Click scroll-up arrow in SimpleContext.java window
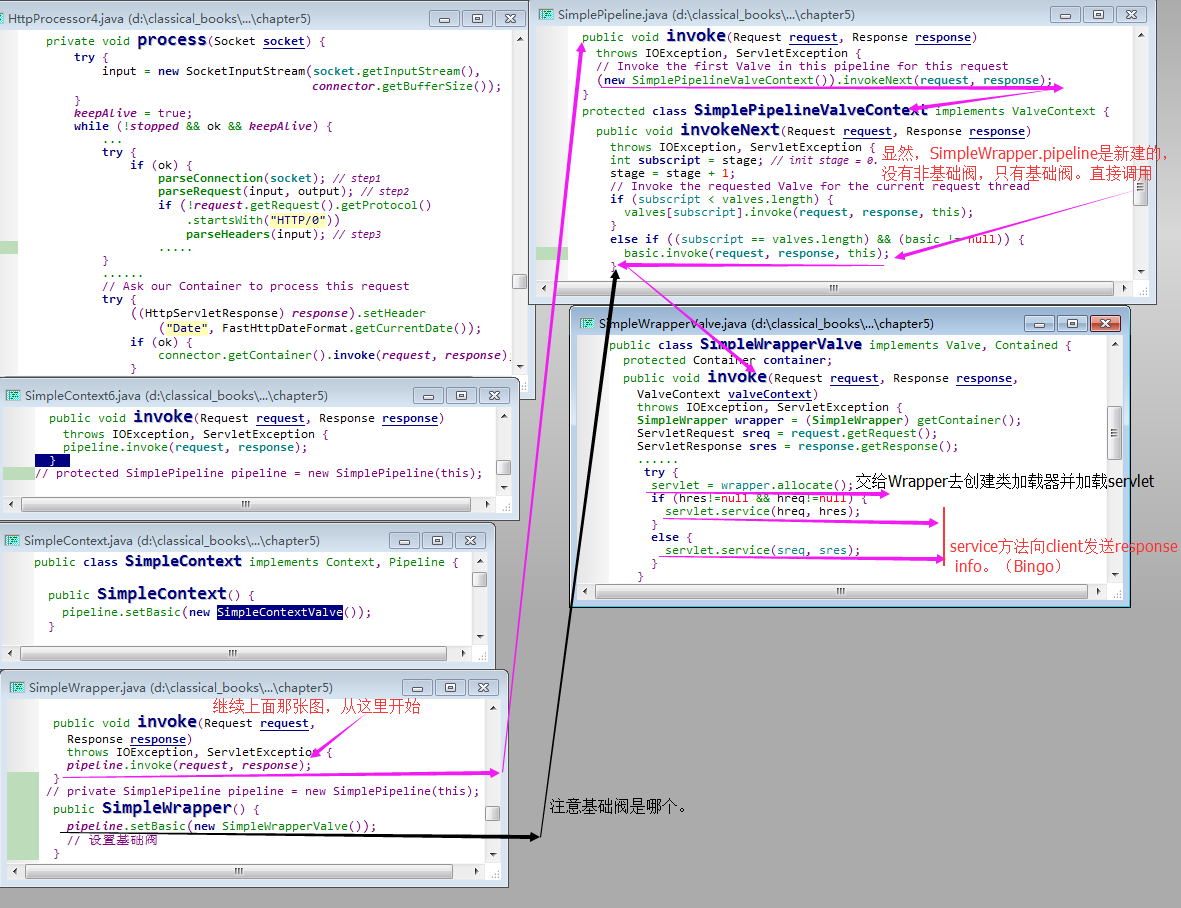Screen dimensions: 1181x908 point(480,561)
